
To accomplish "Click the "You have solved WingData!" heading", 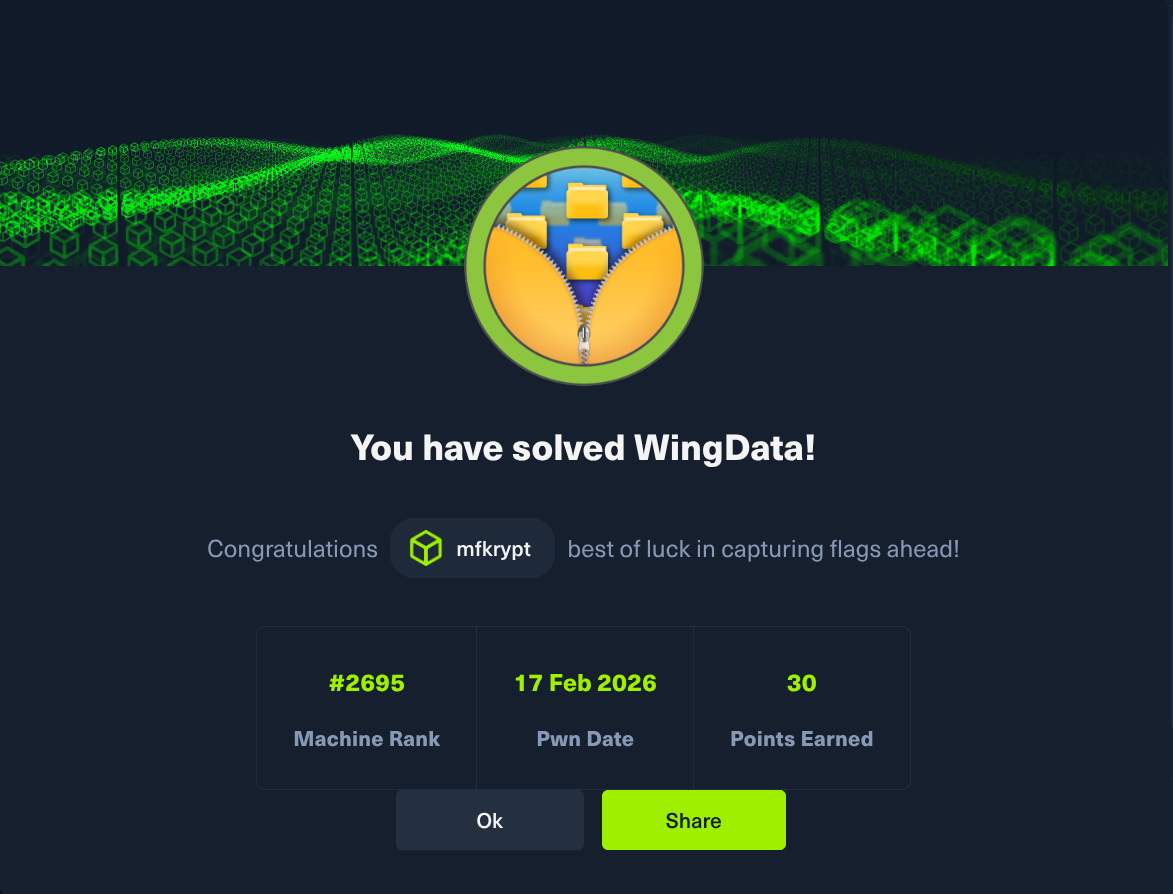I will (583, 448).
